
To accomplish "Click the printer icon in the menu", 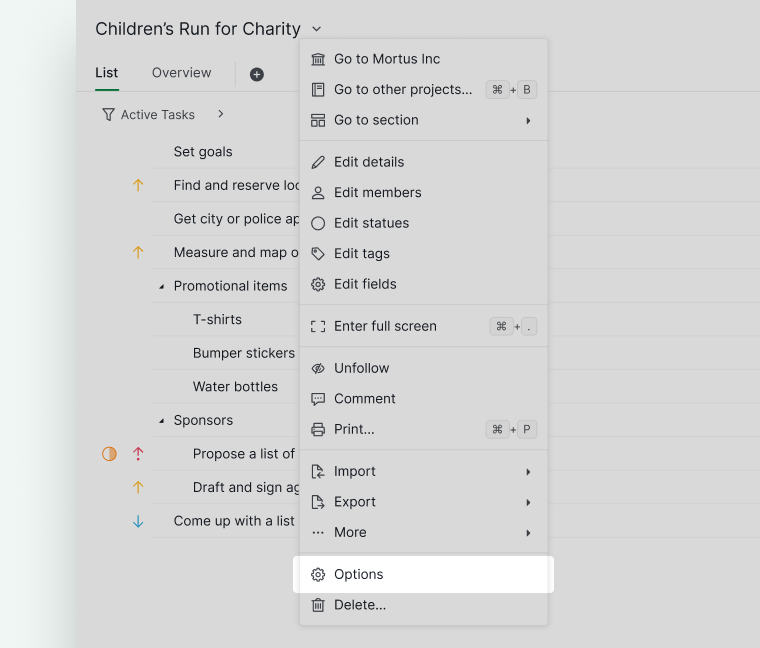I will point(318,429).
